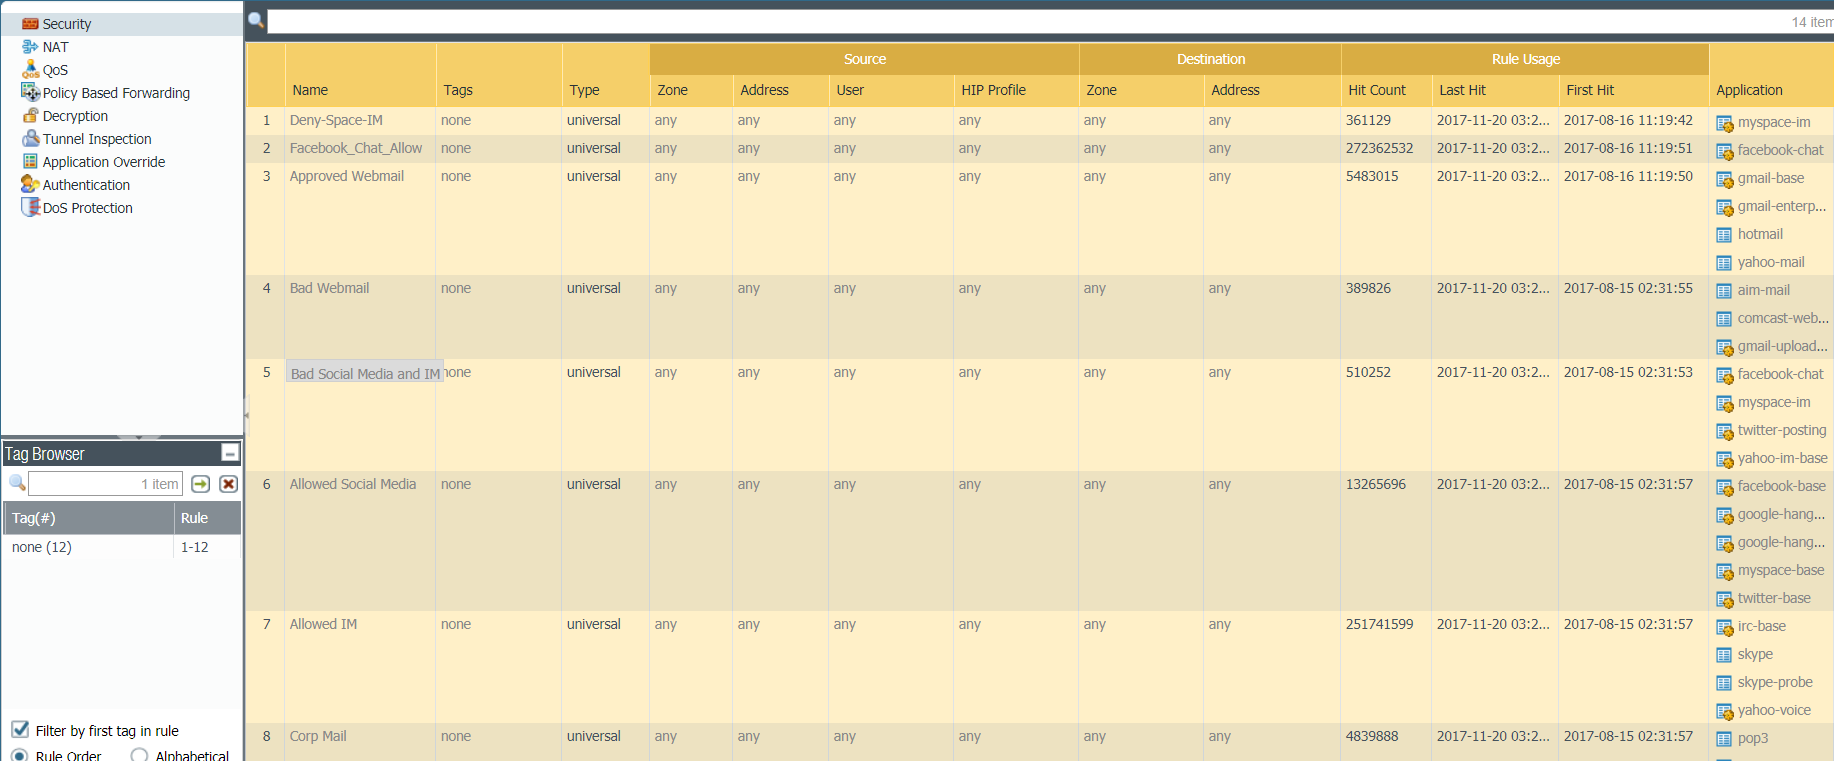Click the twitter-posting application link

tap(1781, 430)
